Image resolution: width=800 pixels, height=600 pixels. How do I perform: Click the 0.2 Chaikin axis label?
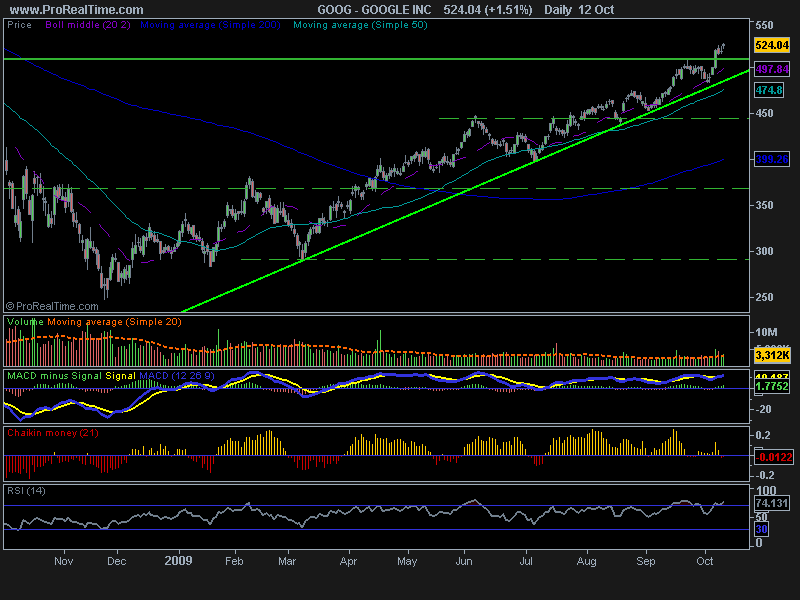(763, 435)
